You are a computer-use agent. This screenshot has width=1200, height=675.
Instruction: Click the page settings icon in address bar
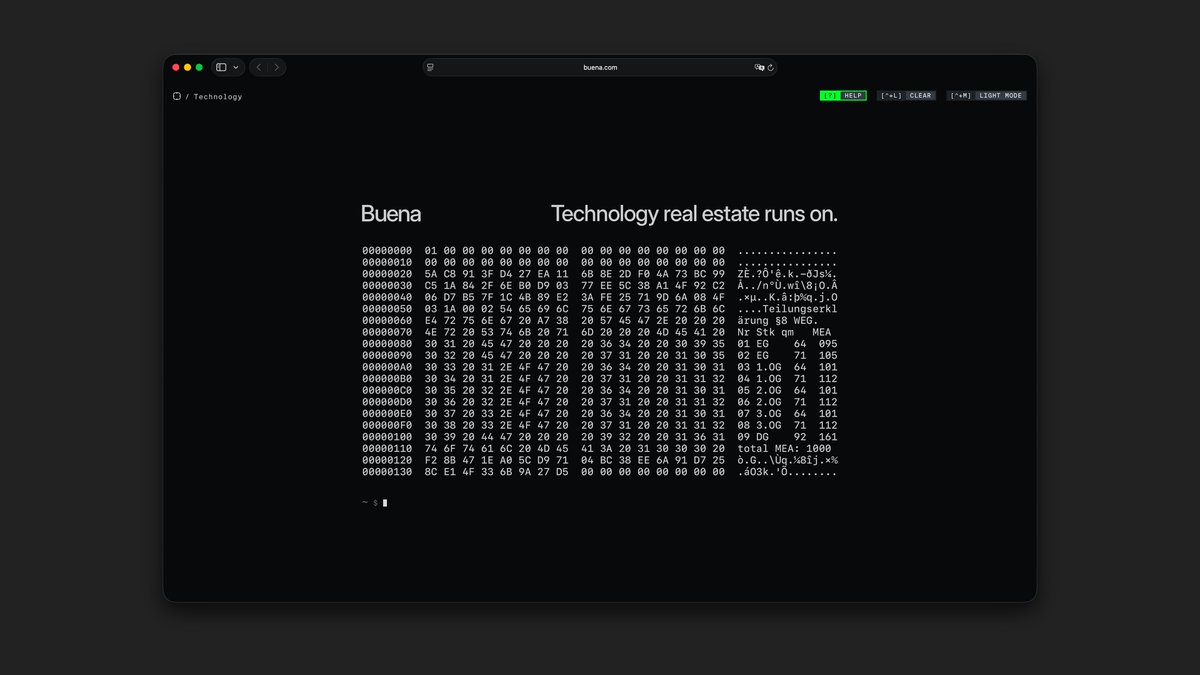[430, 67]
